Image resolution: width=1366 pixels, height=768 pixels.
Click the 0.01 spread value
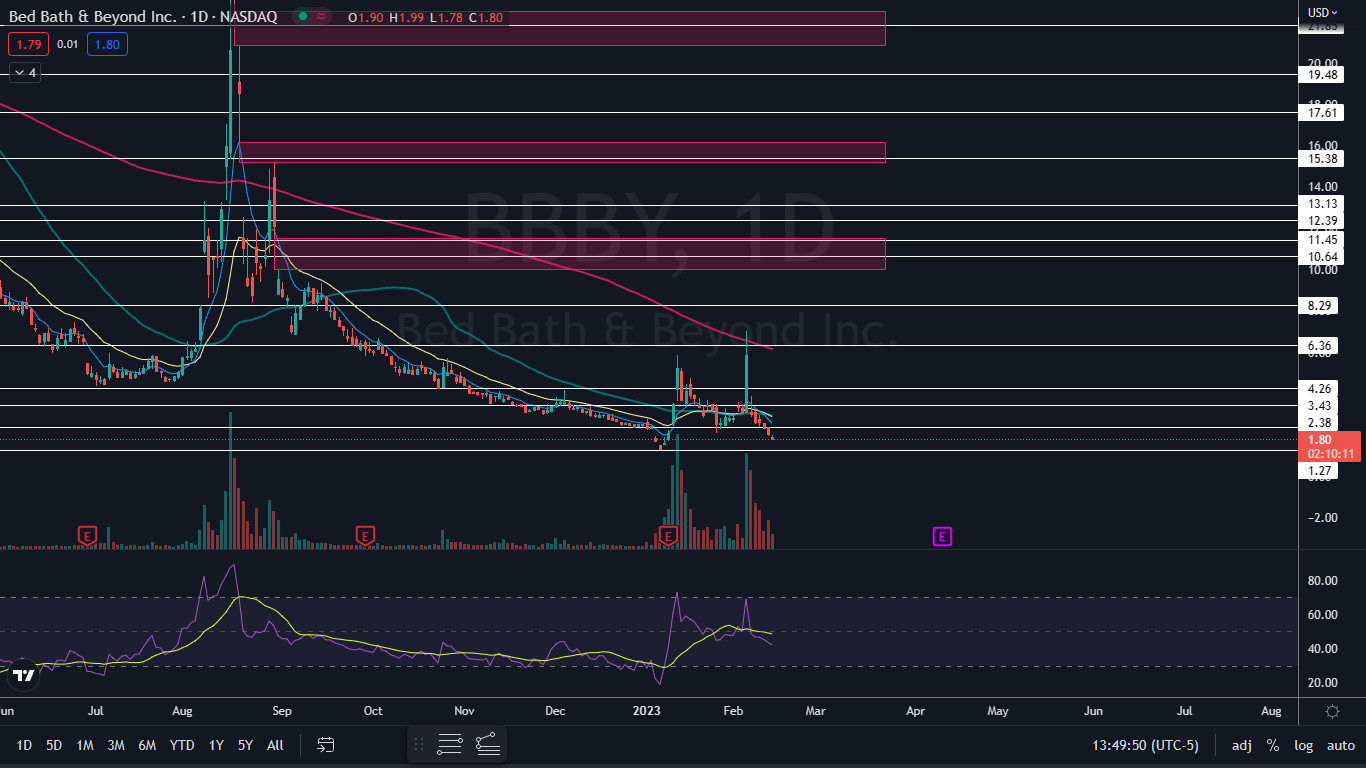coord(68,44)
